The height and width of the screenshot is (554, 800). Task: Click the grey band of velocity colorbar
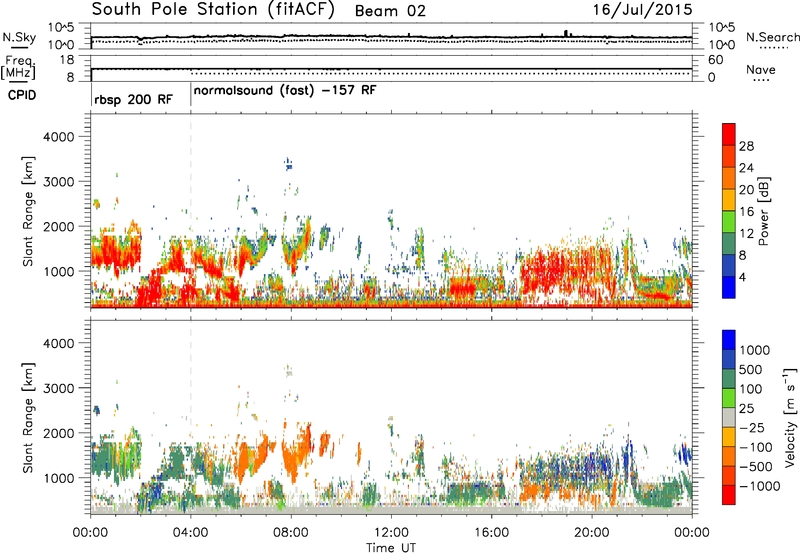coord(729,418)
